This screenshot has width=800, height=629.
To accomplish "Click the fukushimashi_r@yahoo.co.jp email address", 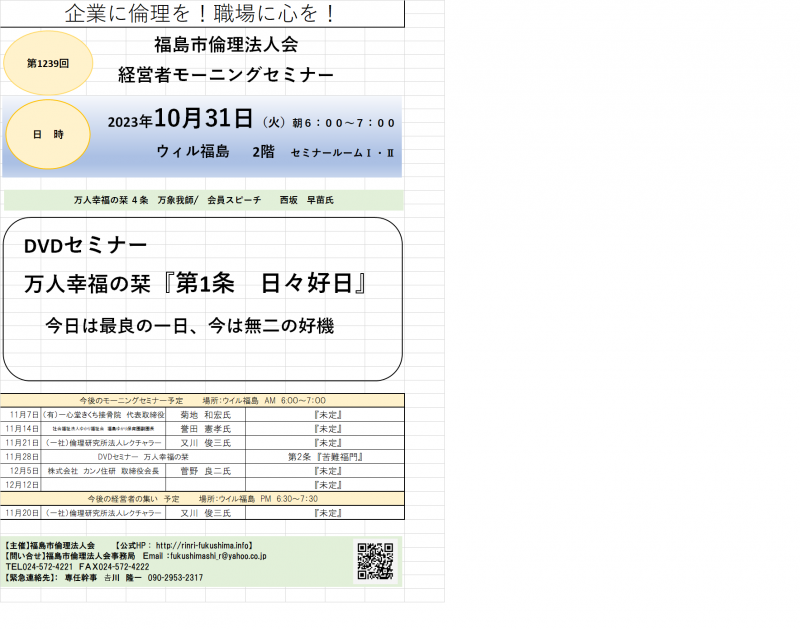I will click(x=217, y=556).
